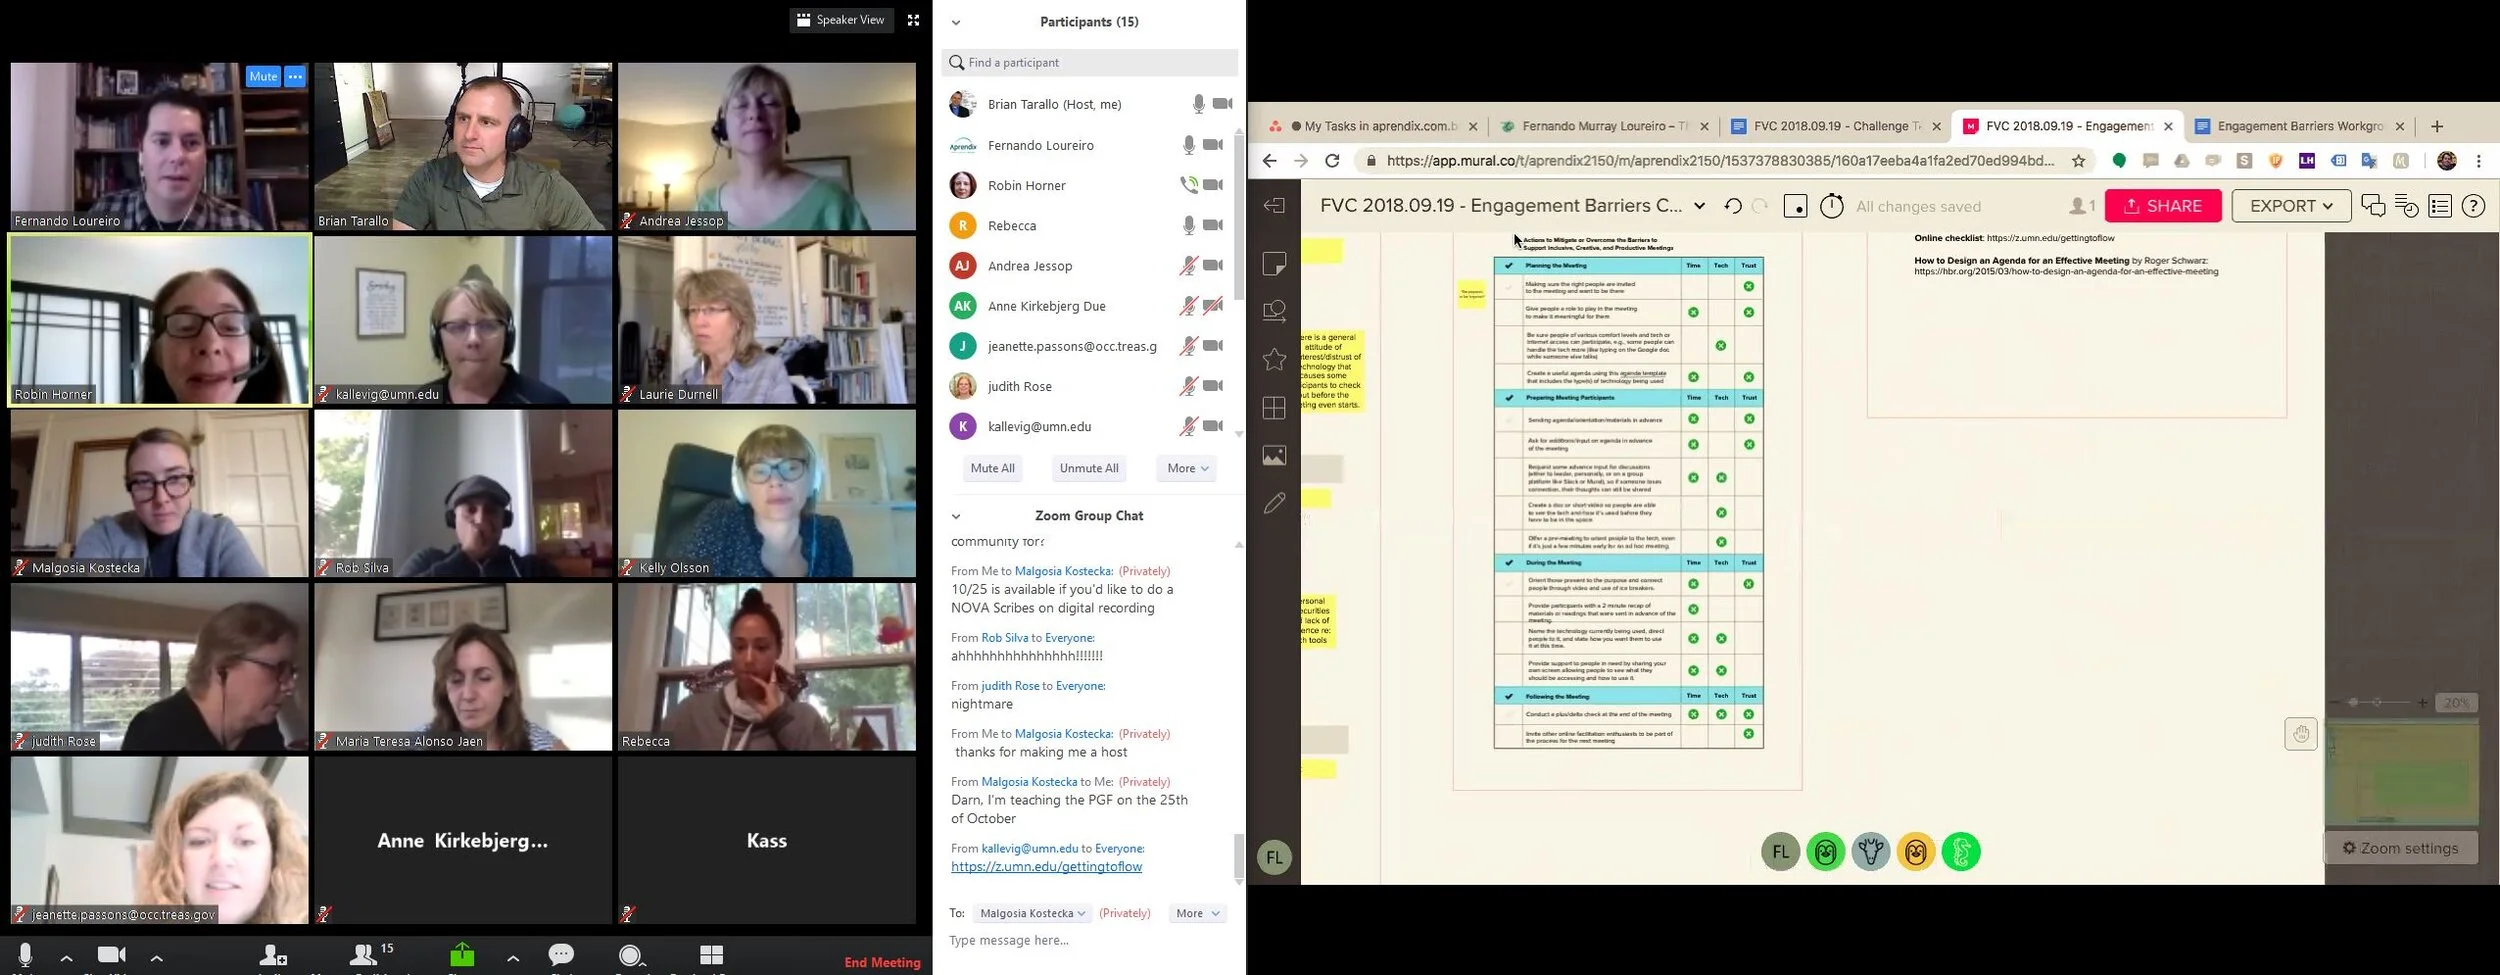Image resolution: width=2500 pixels, height=975 pixels.
Task: Open the Outline panel icon
Action: tap(2440, 205)
